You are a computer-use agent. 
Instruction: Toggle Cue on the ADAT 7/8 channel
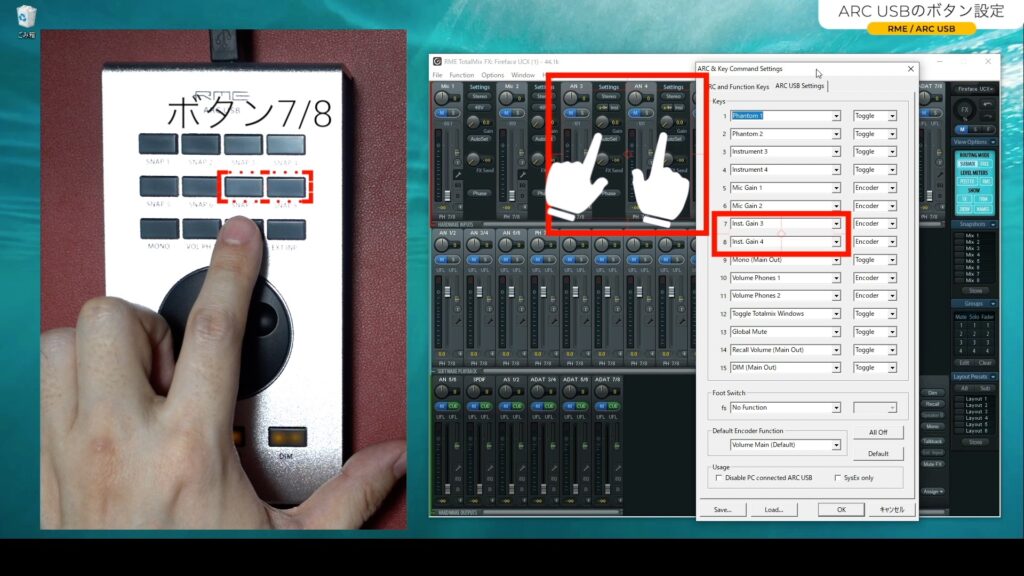tap(613, 406)
